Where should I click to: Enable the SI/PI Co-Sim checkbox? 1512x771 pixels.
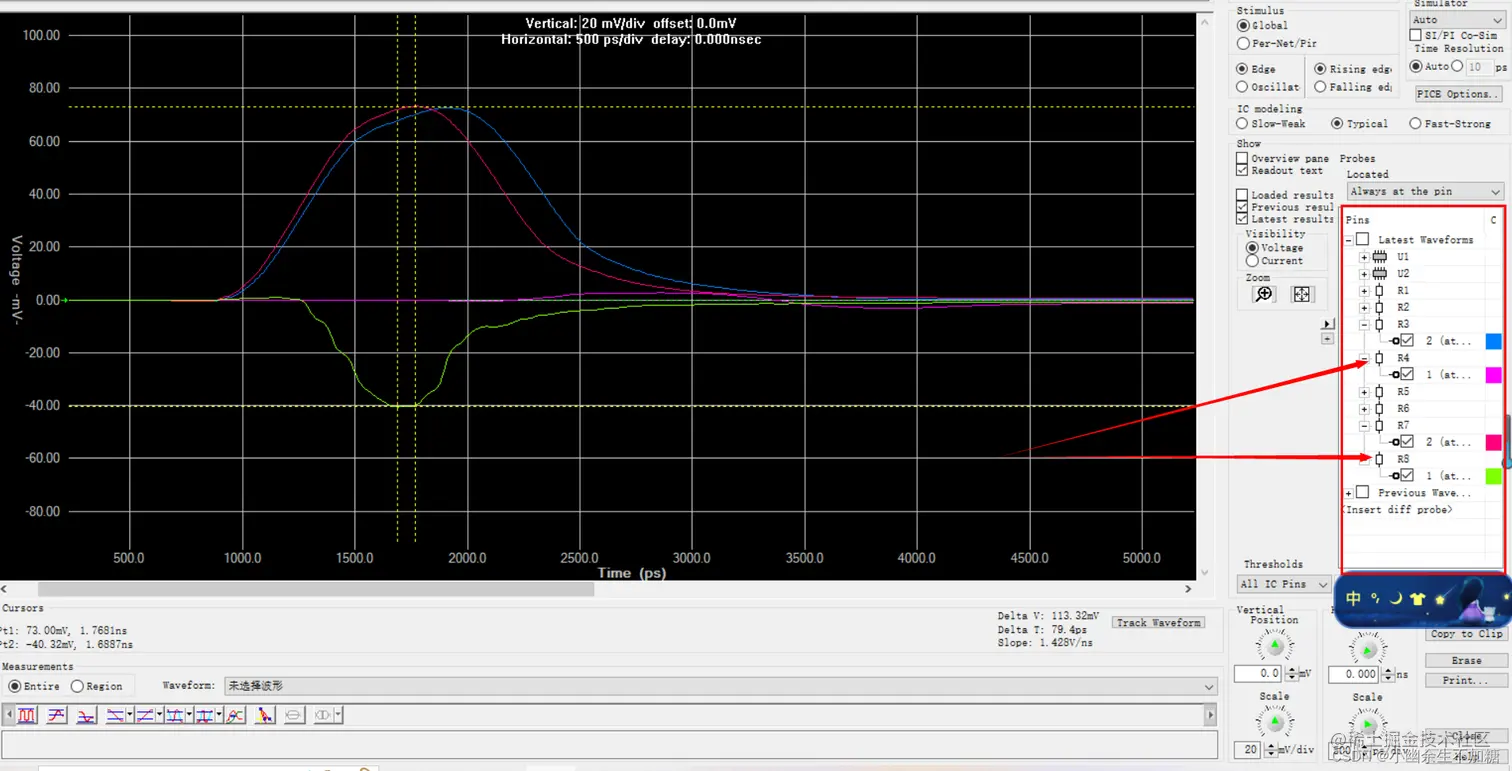tap(1415, 35)
